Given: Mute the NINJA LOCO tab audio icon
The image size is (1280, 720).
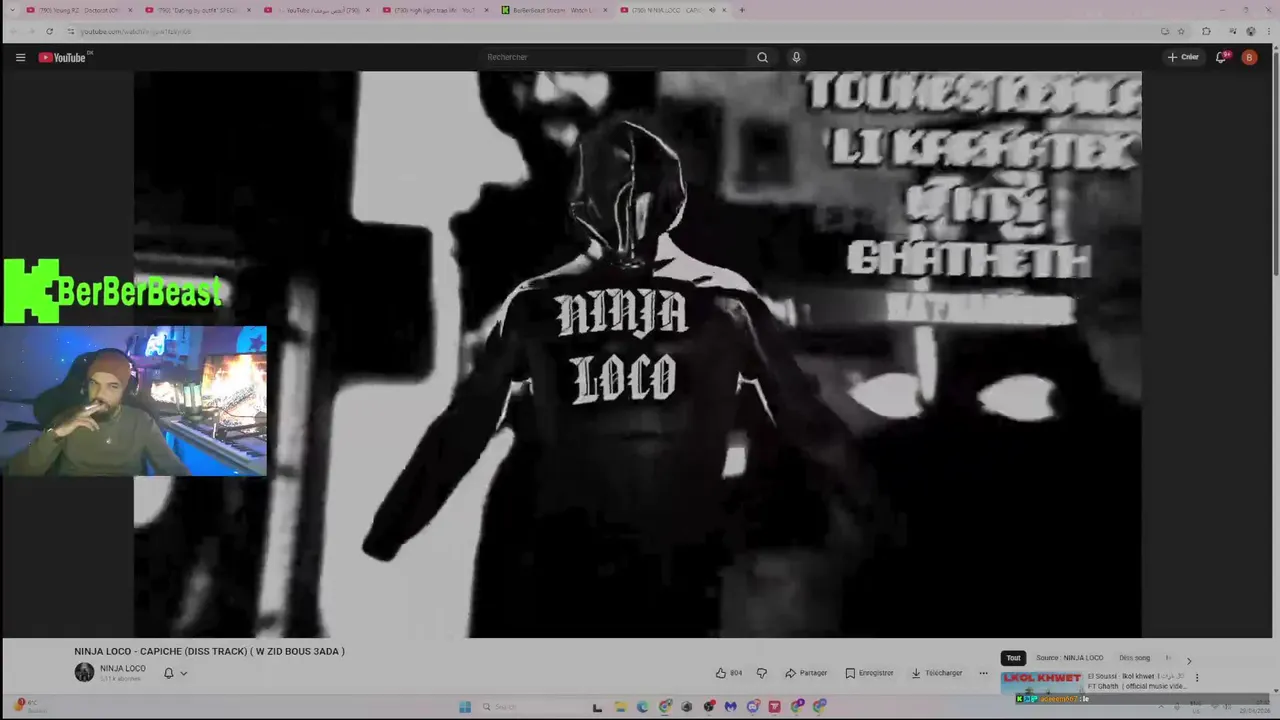Looking at the screenshot, I should (x=712, y=10).
